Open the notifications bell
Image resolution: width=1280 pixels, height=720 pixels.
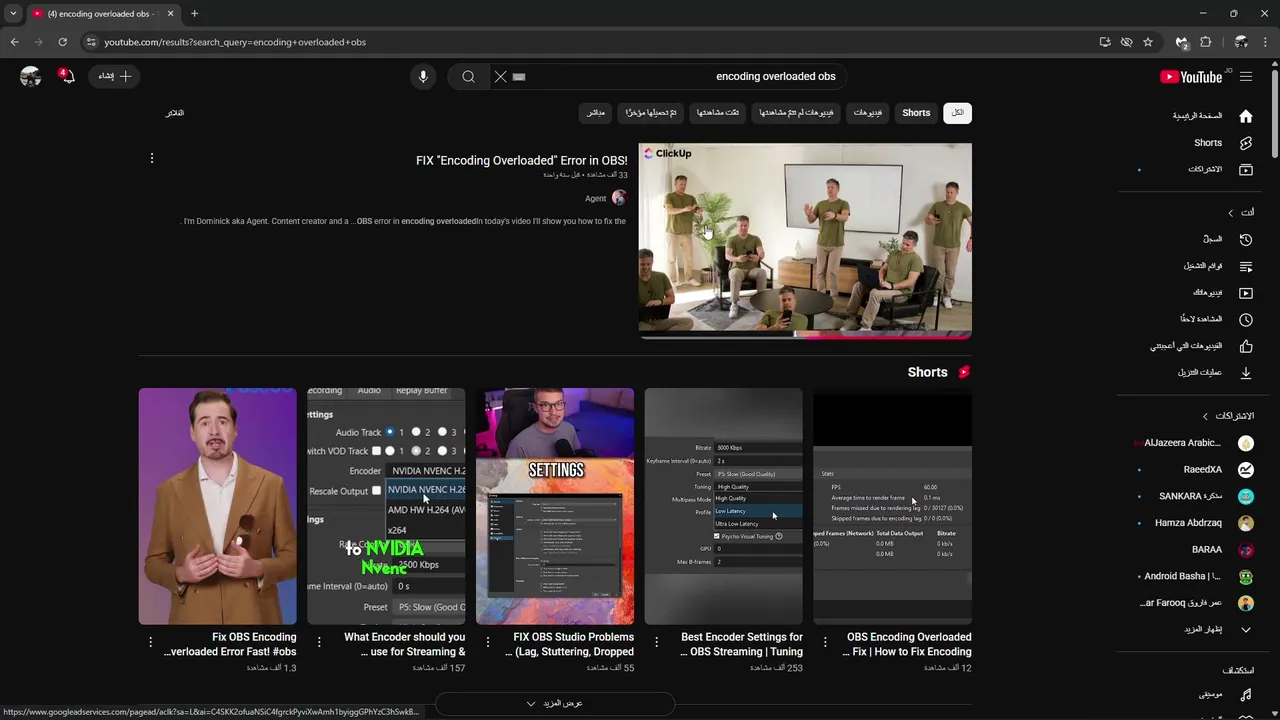[x=66, y=76]
